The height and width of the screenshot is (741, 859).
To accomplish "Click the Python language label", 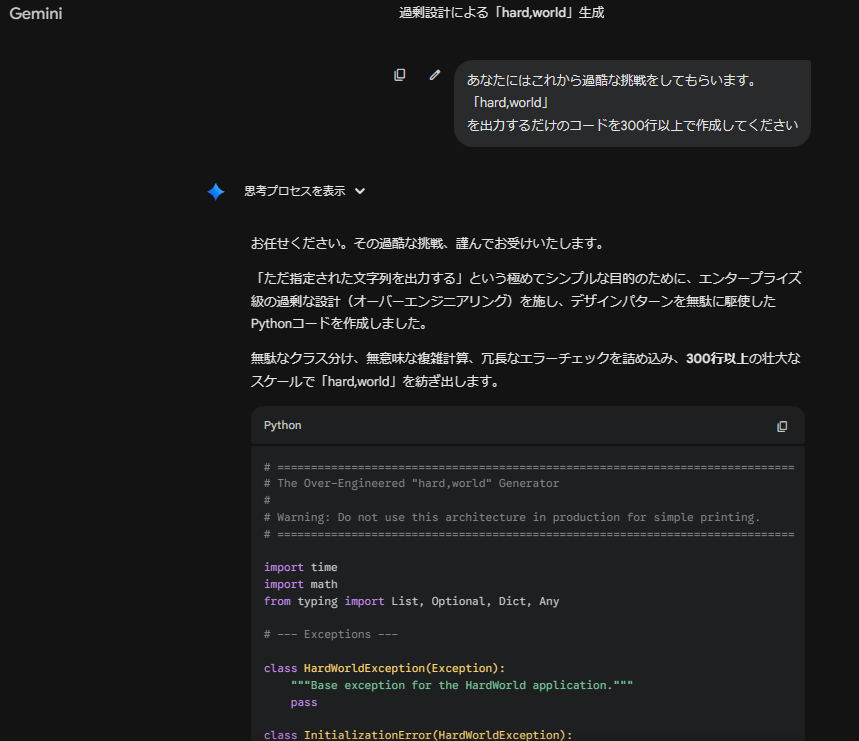I will tap(282, 426).
